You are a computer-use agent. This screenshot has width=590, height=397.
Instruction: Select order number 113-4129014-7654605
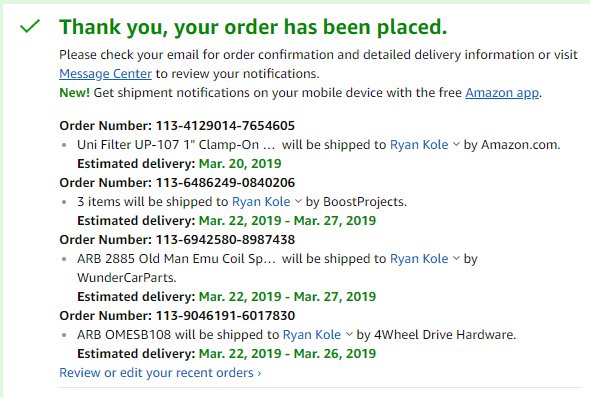(x=225, y=126)
